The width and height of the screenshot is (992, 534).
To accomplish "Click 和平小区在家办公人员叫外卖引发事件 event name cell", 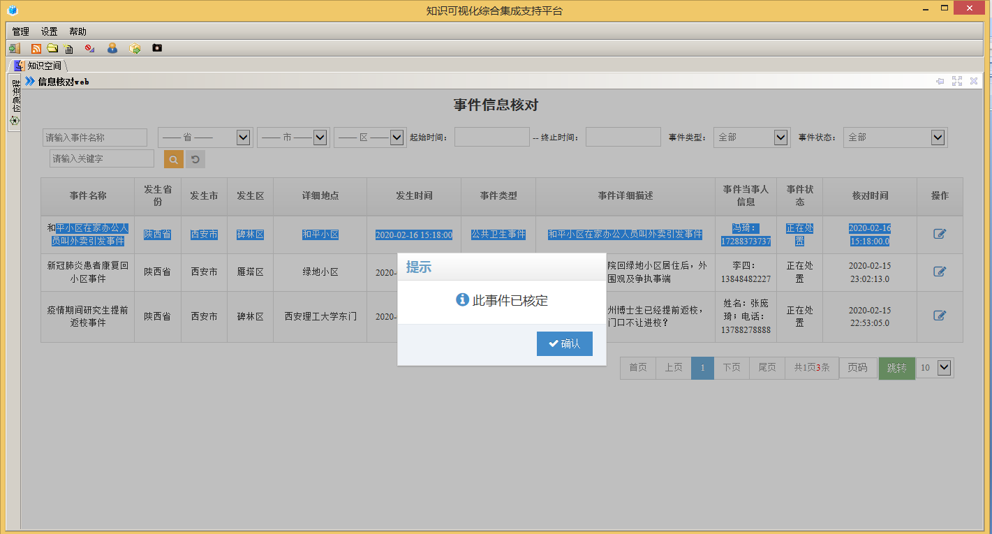I will 88,234.
